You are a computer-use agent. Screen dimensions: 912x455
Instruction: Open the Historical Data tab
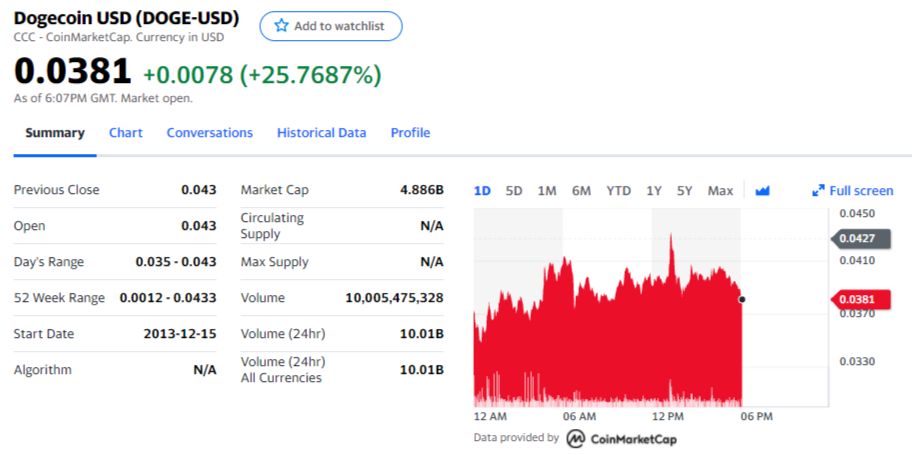[x=322, y=133]
